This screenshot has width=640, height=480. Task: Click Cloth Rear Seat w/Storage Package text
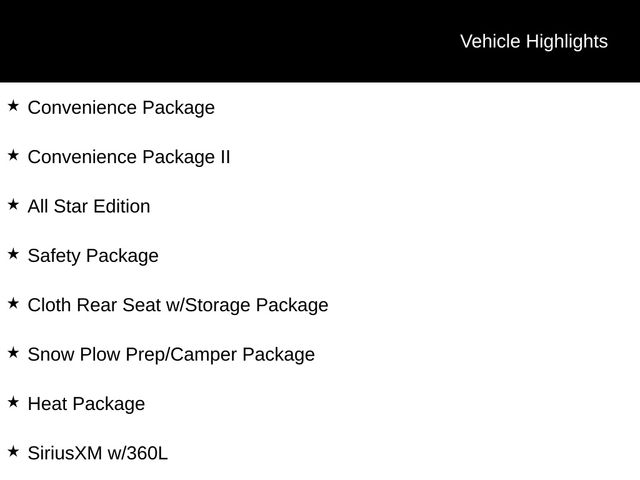click(x=178, y=305)
